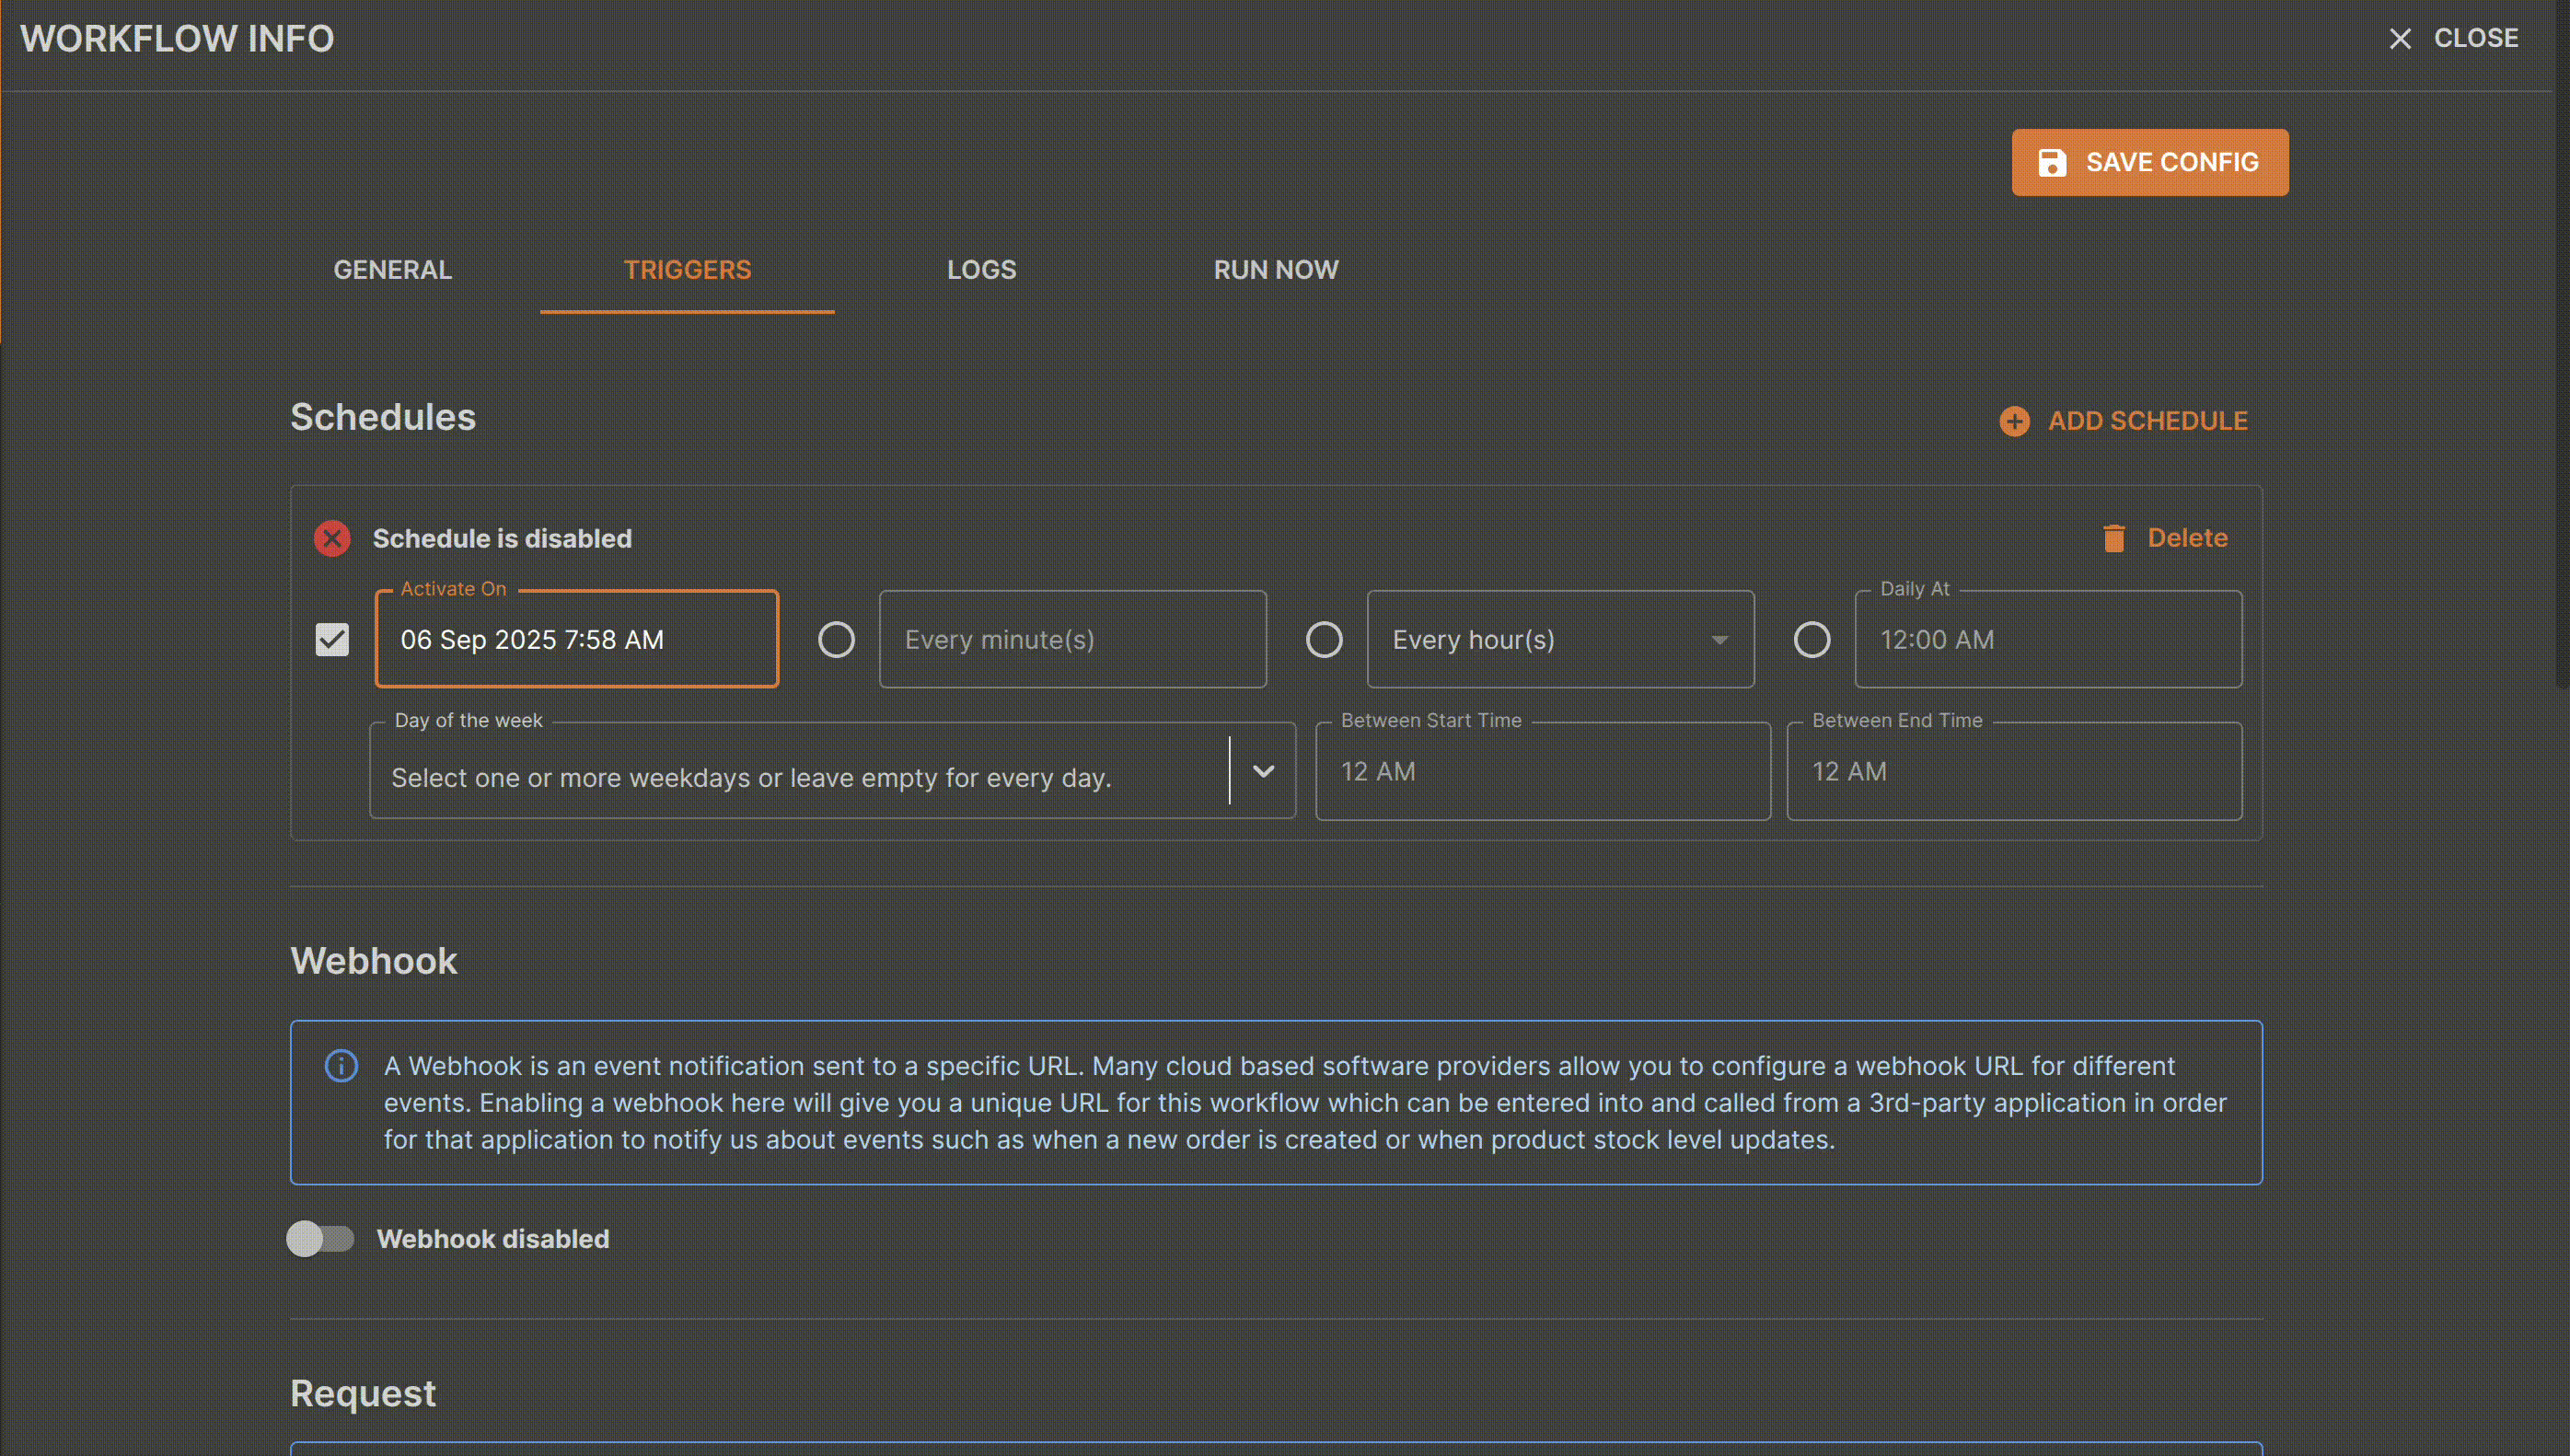The image size is (2570, 1456).
Task: Click the Between Start Time field
Action: click(1542, 771)
